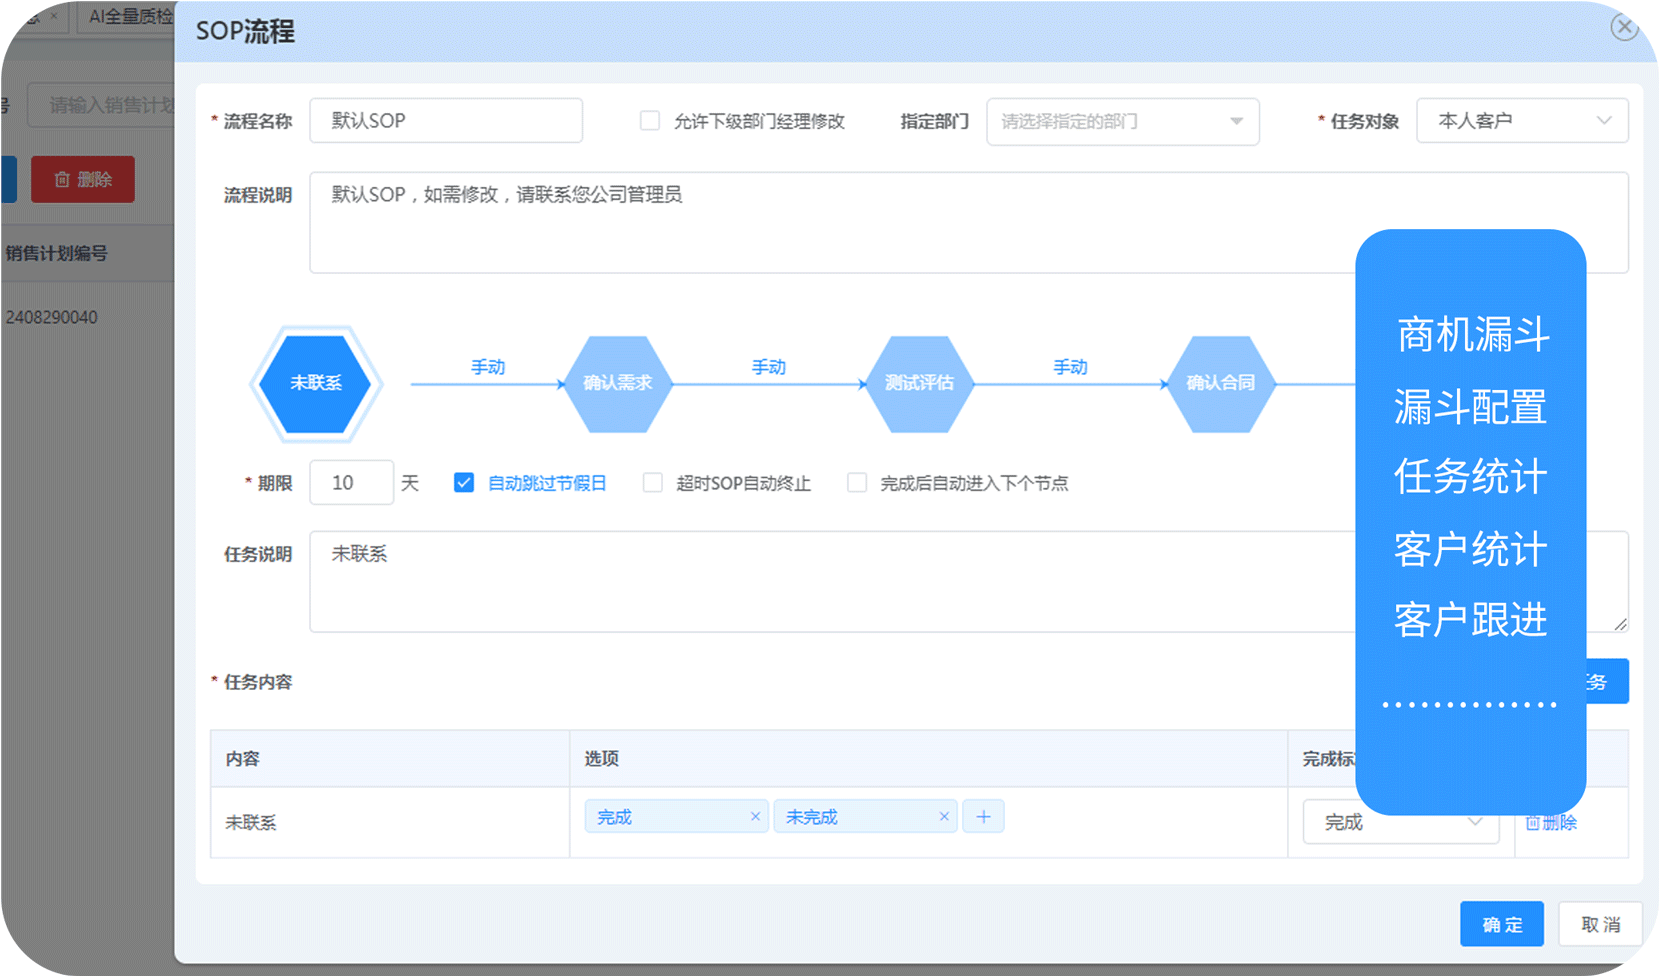Viewport: 1659px width, 976px height.
Task: Enable 允许下级部门经理修改 checkbox
Action: click(650, 121)
